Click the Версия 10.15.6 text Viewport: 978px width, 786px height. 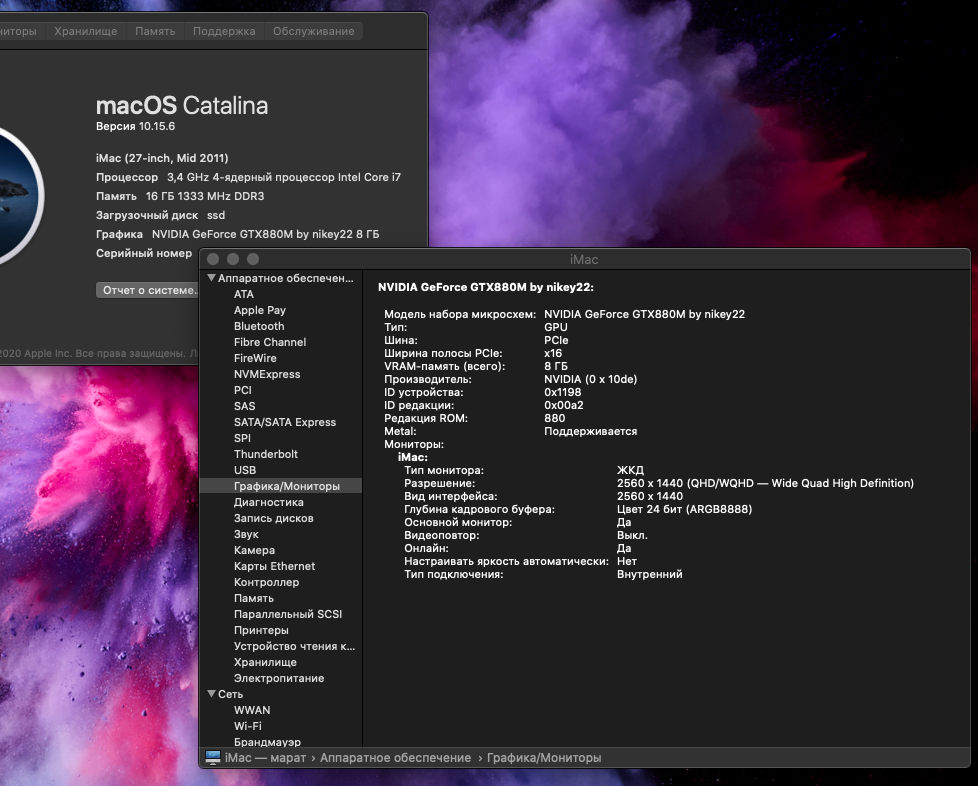click(135, 126)
